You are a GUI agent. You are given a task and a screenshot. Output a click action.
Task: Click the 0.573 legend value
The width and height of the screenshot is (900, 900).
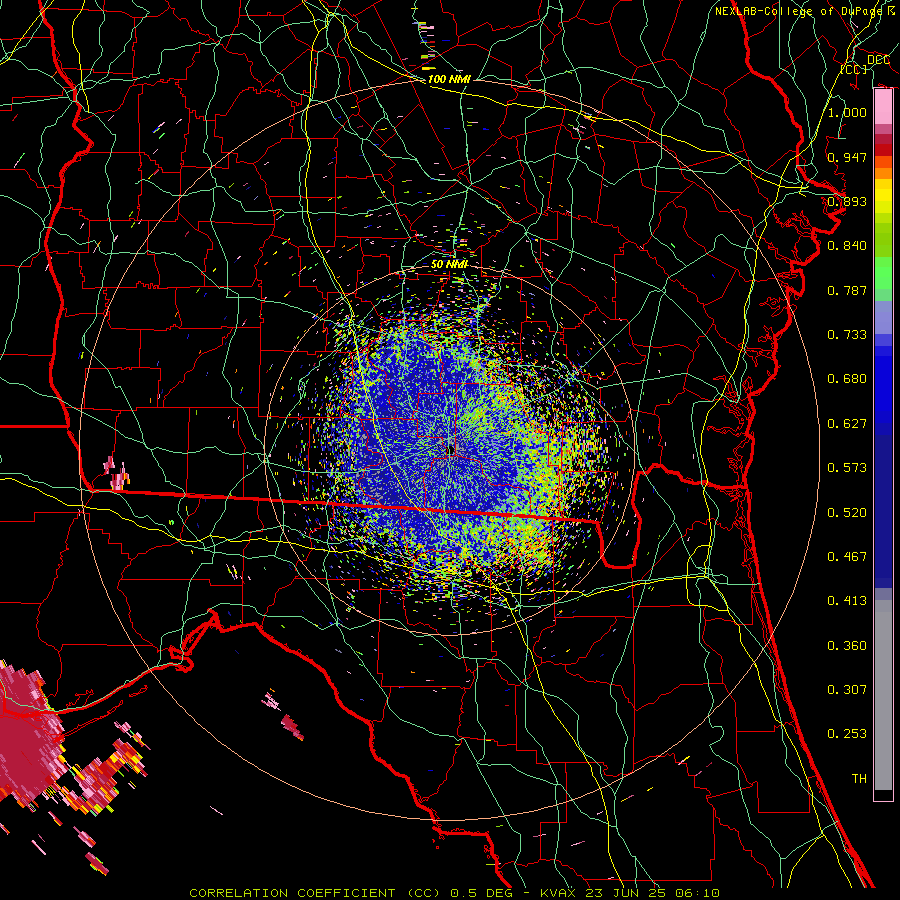(847, 468)
